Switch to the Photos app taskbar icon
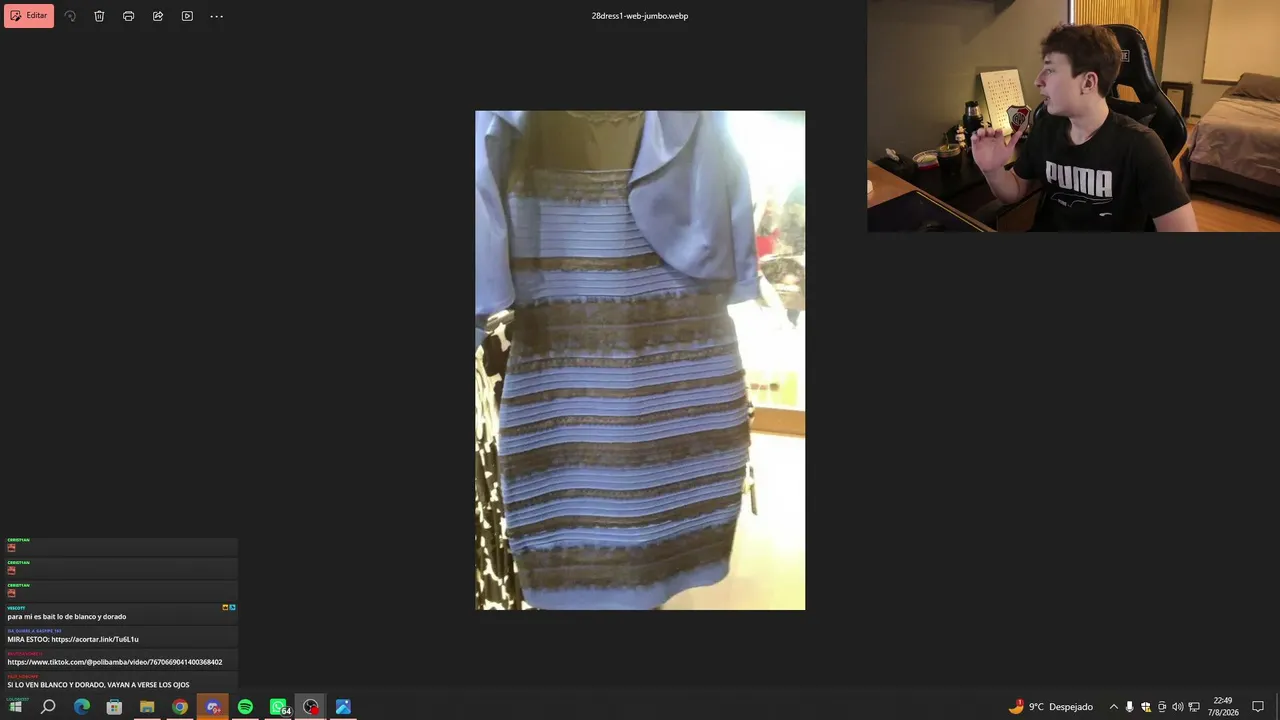1280x720 pixels. pos(343,707)
